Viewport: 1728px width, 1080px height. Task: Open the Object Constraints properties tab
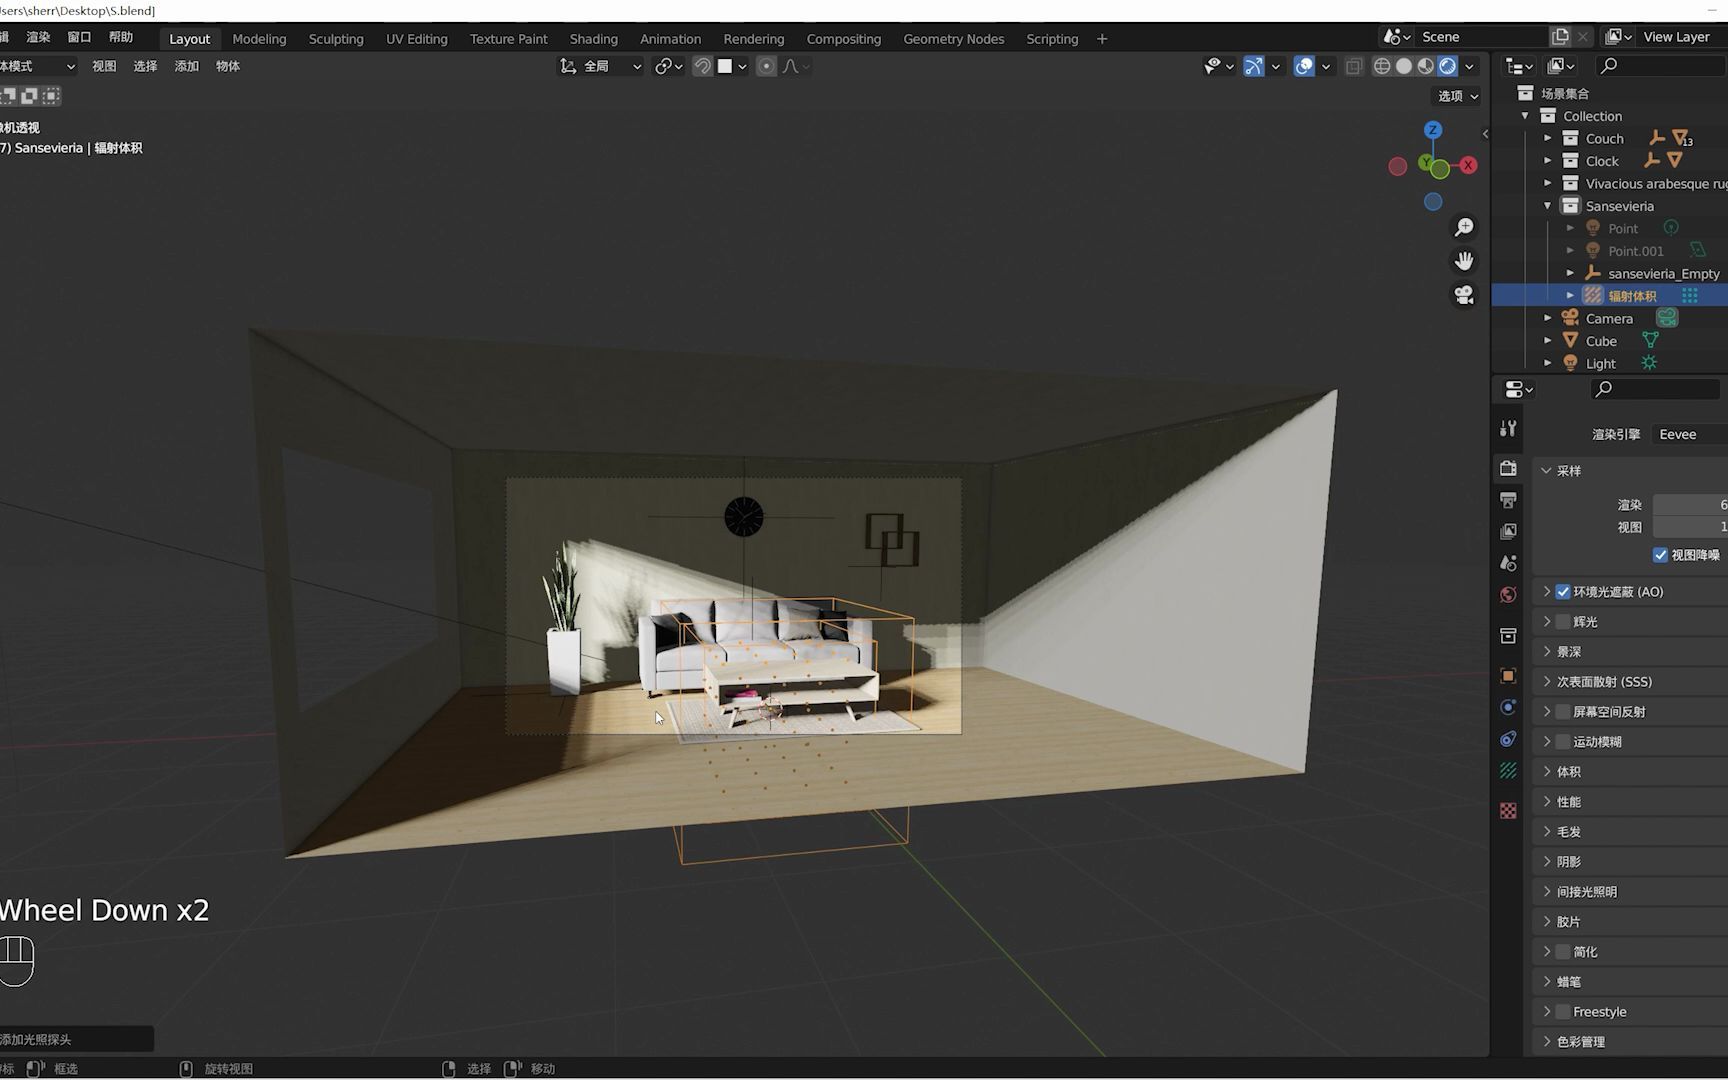(x=1508, y=739)
